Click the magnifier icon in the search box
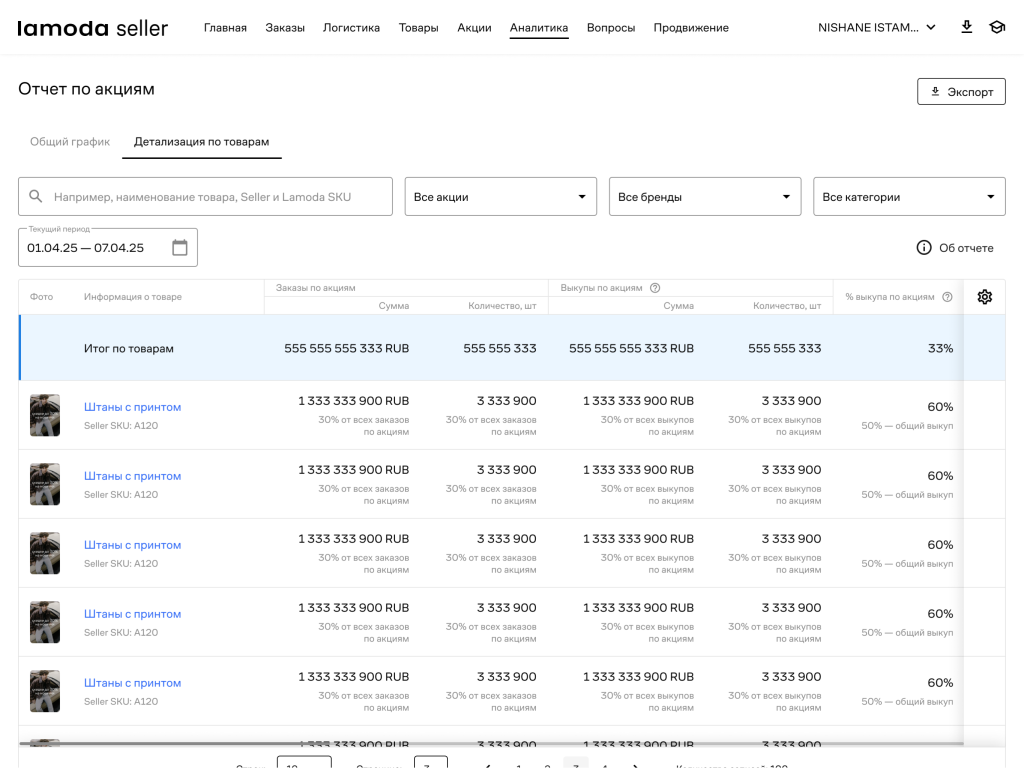 point(36,197)
